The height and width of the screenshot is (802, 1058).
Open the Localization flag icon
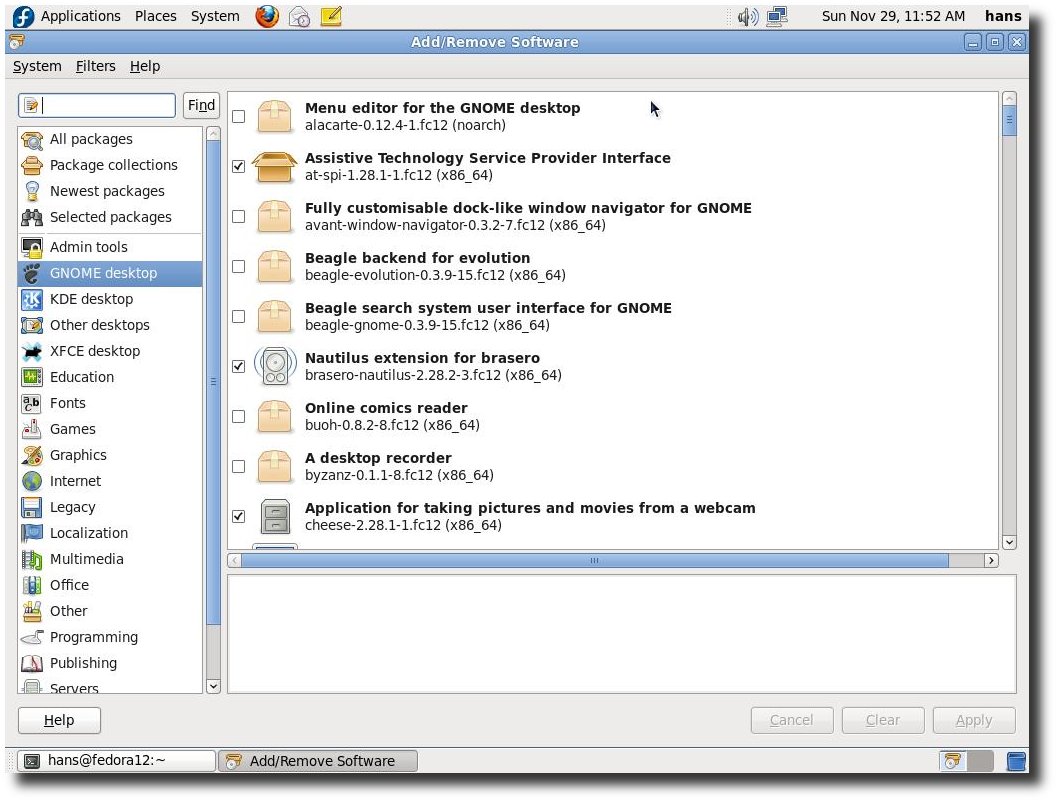(32, 534)
